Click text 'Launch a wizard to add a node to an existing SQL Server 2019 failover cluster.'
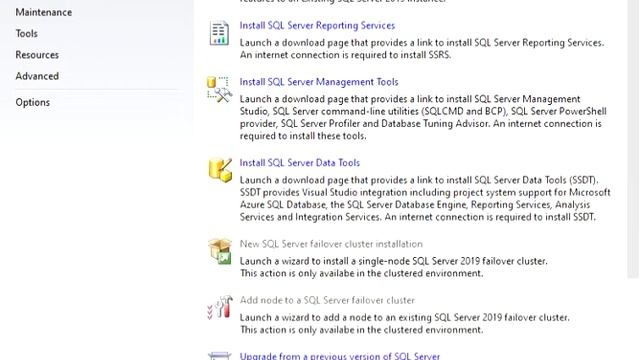The width and height of the screenshot is (640, 360). pos(404,317)
